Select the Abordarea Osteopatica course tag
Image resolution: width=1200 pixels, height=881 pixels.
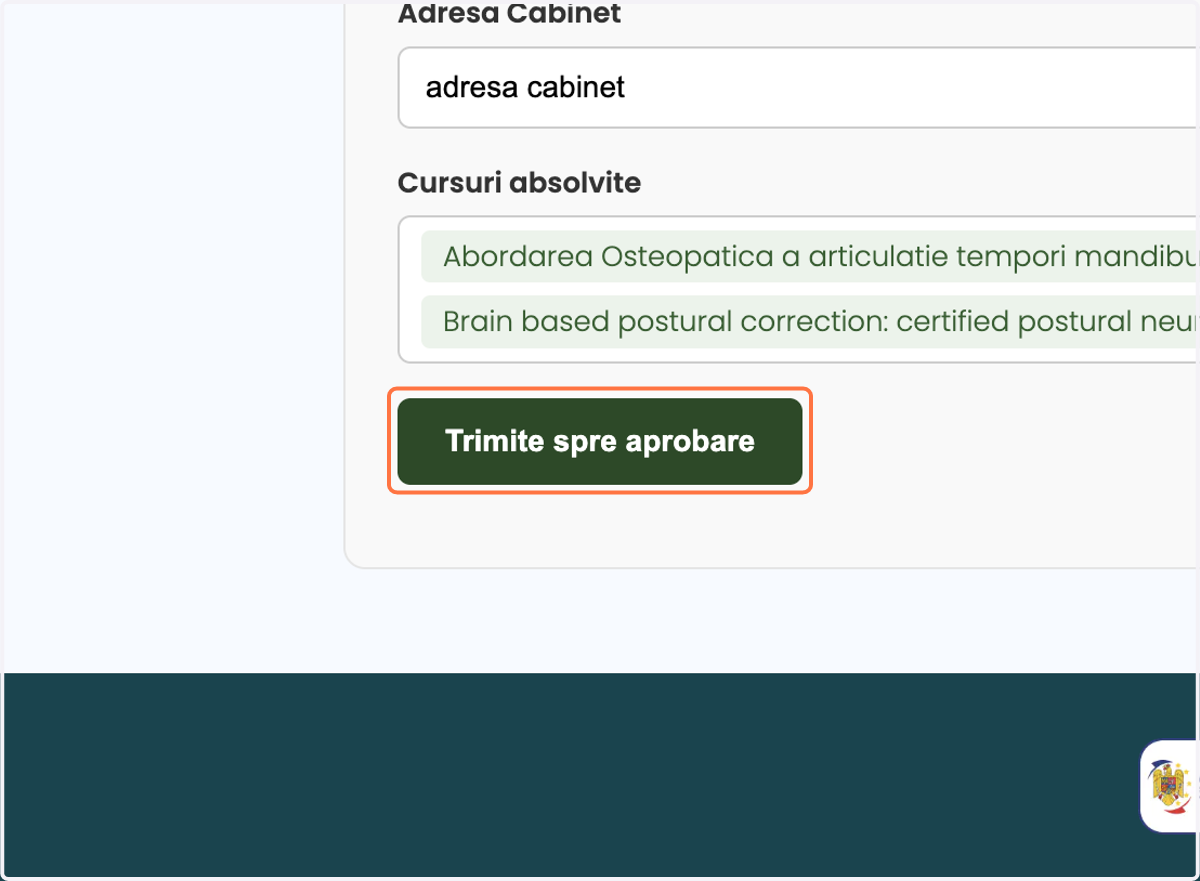point(810,257)
